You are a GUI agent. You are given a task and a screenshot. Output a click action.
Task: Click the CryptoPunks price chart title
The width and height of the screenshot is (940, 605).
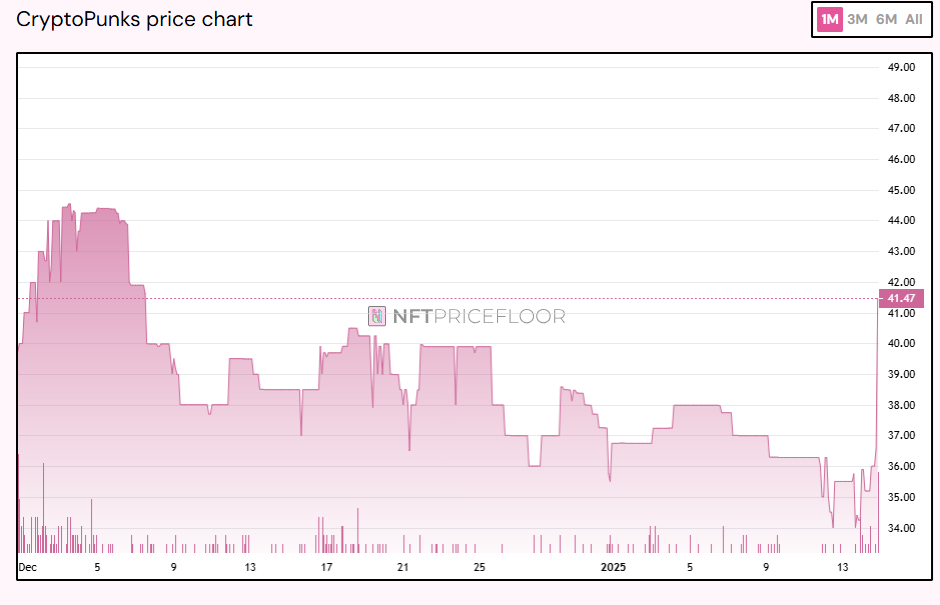click(134, 19)
